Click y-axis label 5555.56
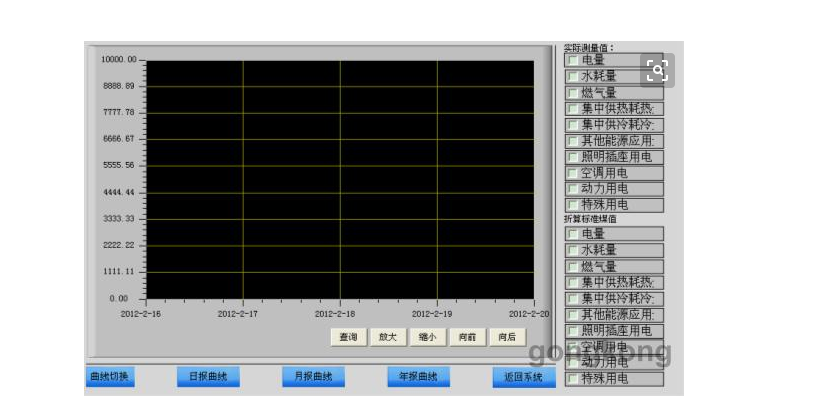Viewport: 818px width, 403px height. (119, 165)
